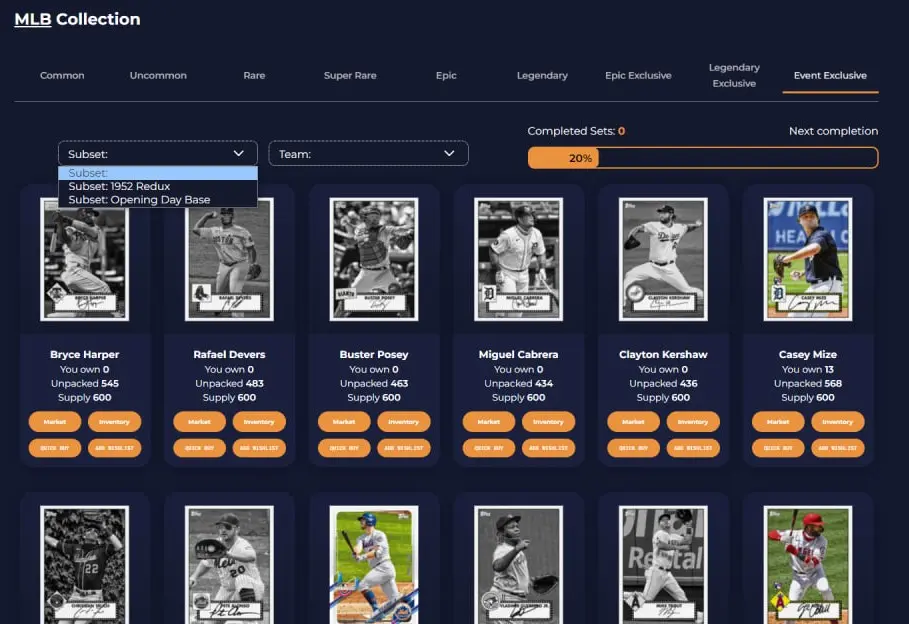Open Buster Posey card image
Image resolution: width=909 pixels, height=624 pixels.
click(x=374, y=259)
